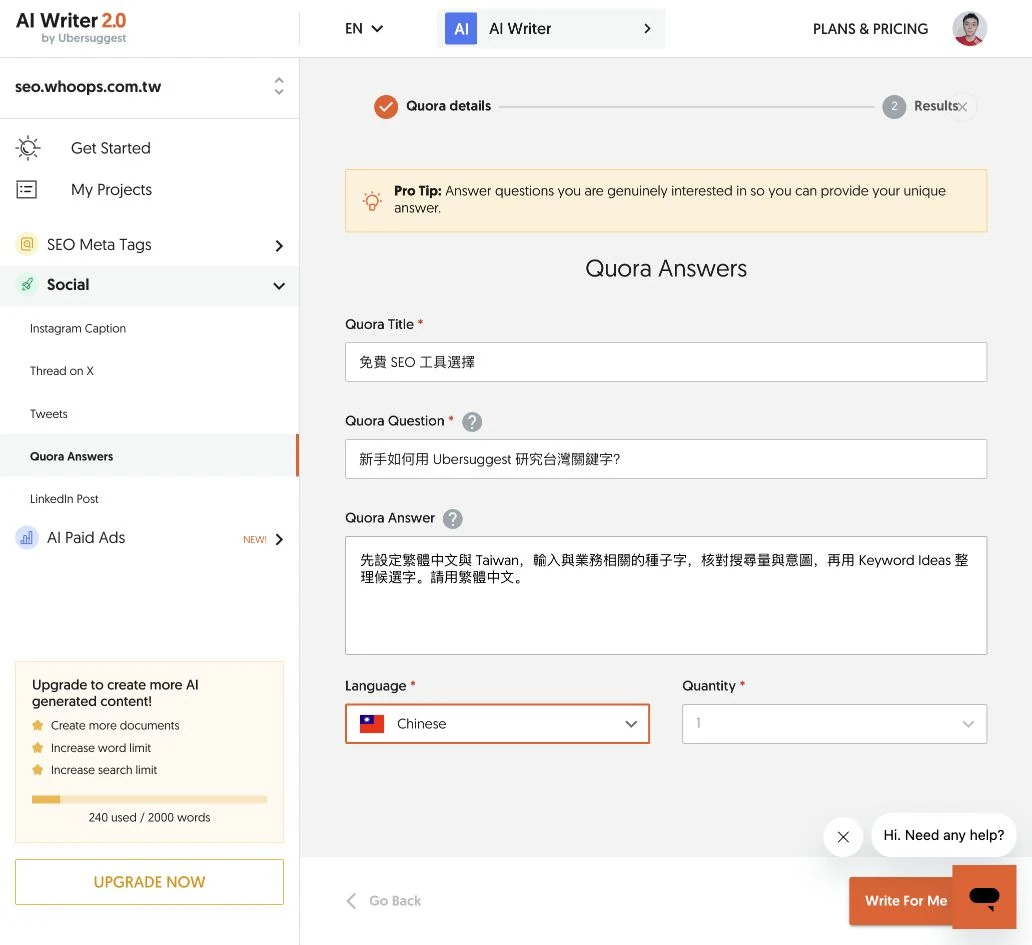Click the AI Writer 2.0 logo
Image resolution: width=1032 pixels, height=945 pixels.
tap(71, 28)
